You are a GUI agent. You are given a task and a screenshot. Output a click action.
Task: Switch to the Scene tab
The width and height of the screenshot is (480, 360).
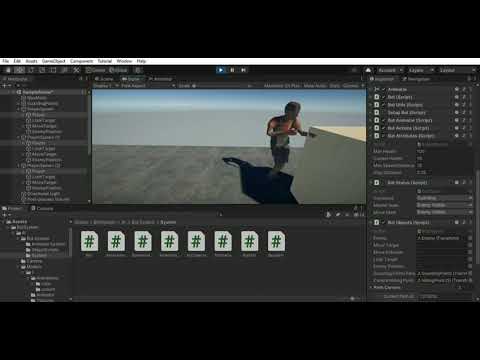pos(104,79)
